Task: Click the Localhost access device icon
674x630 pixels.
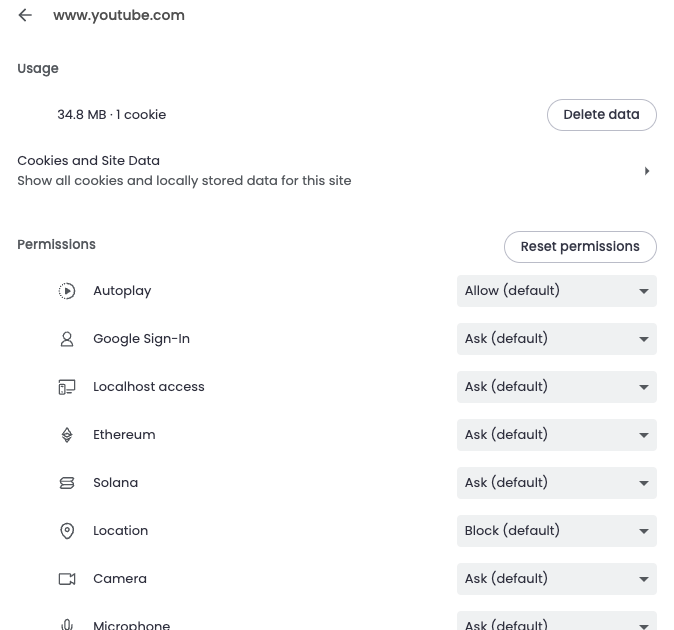Action: (67, 387)
